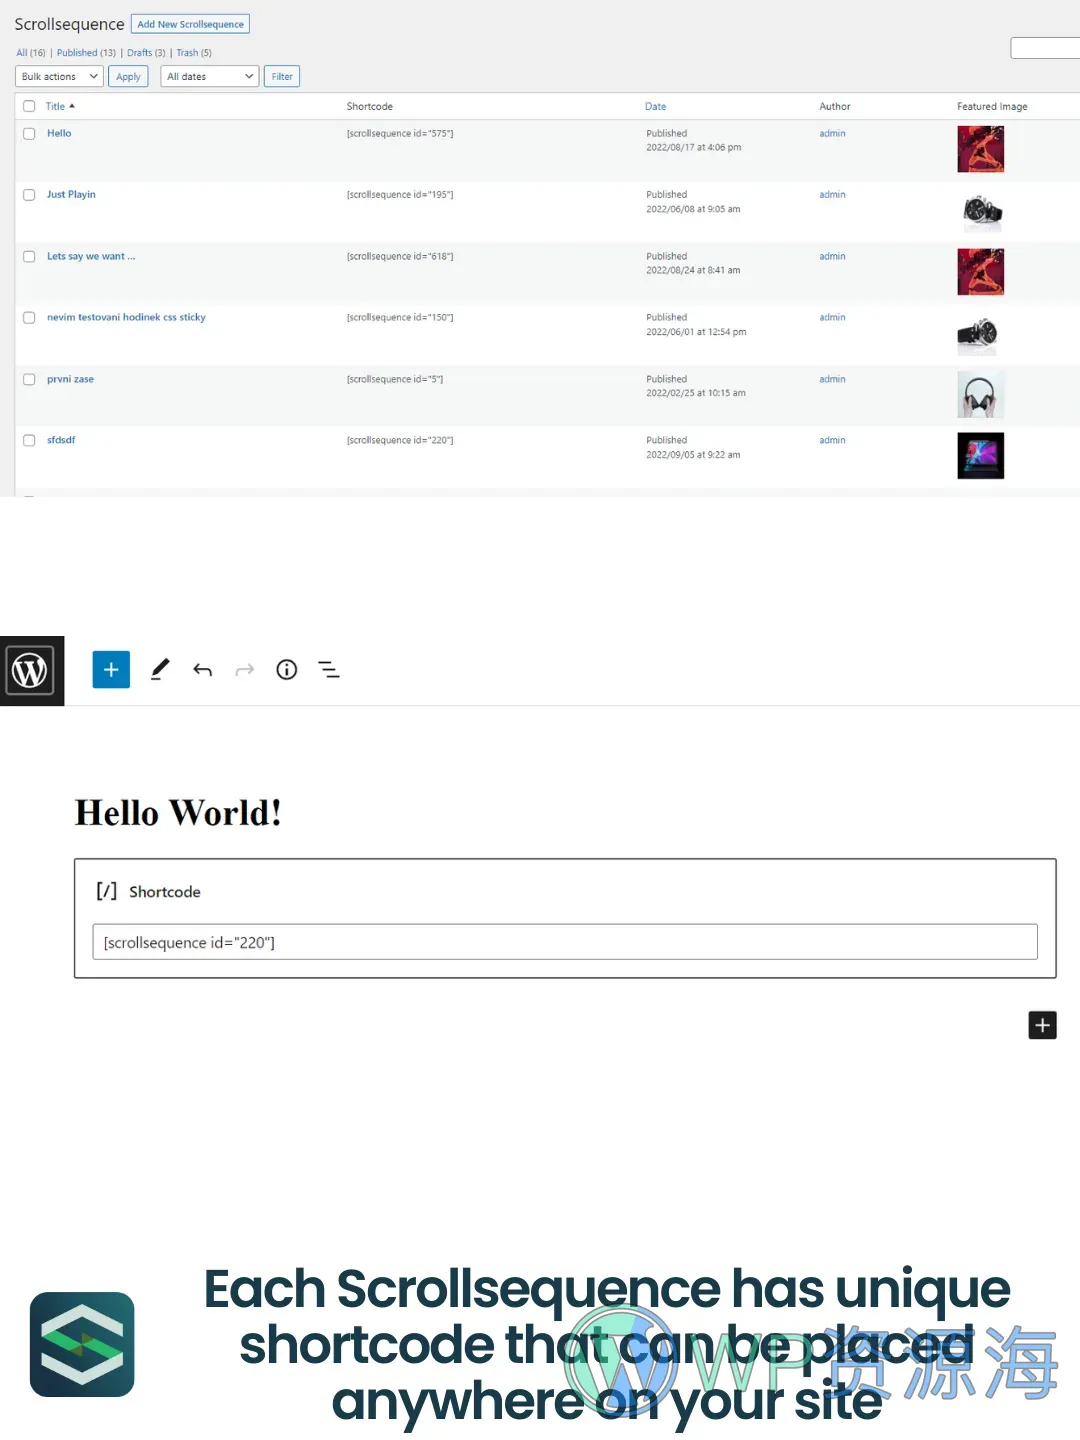Click the sfdsdf featured image thumbnail
The width and height of the screenshot is (1080, 1440).
[980, 456]
